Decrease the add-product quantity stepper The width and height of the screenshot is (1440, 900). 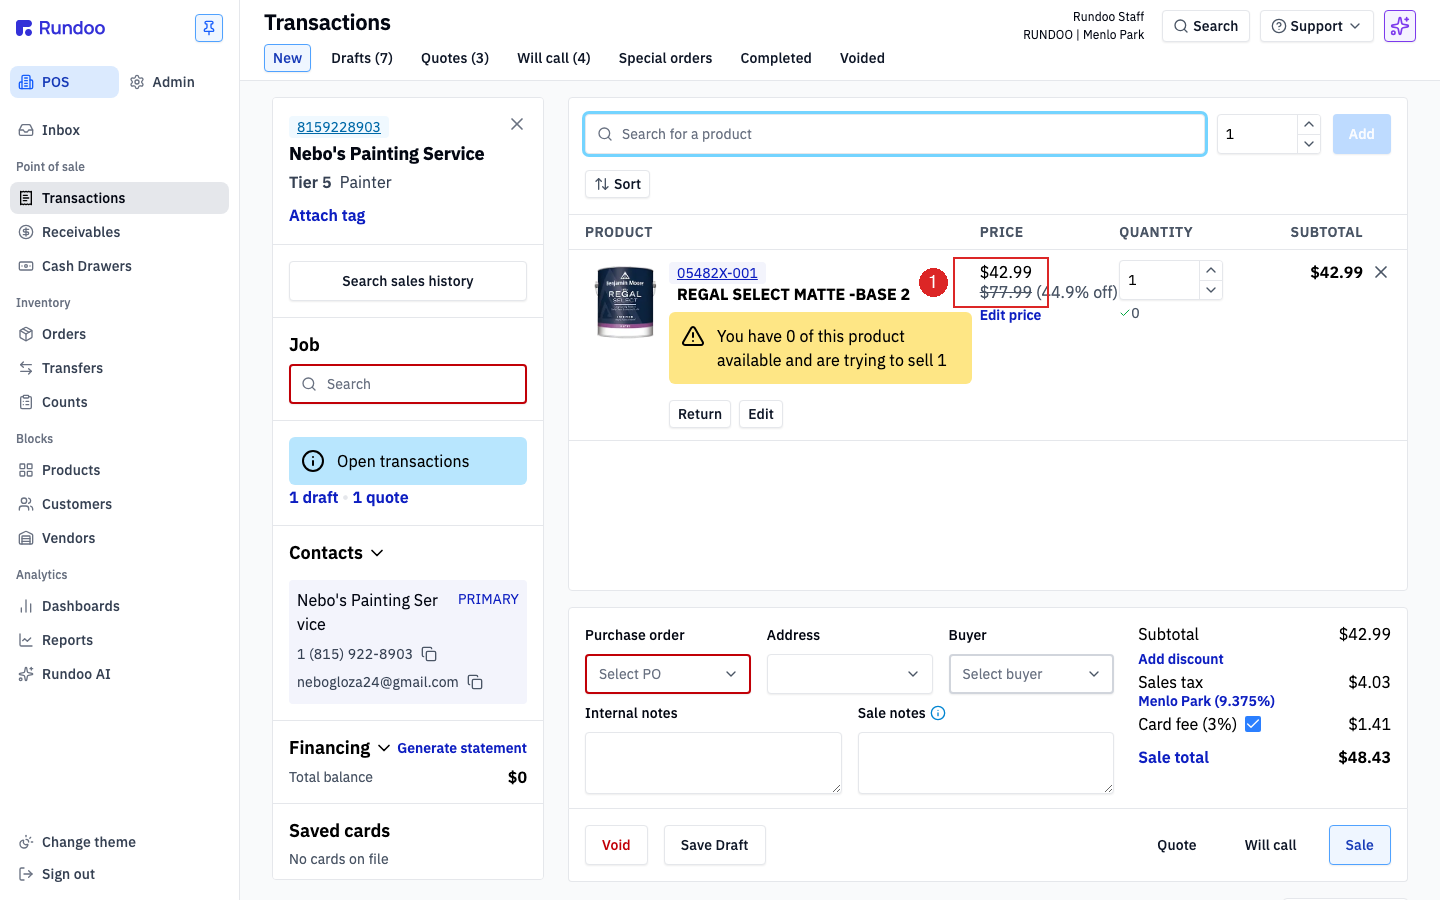point(1309,144)
